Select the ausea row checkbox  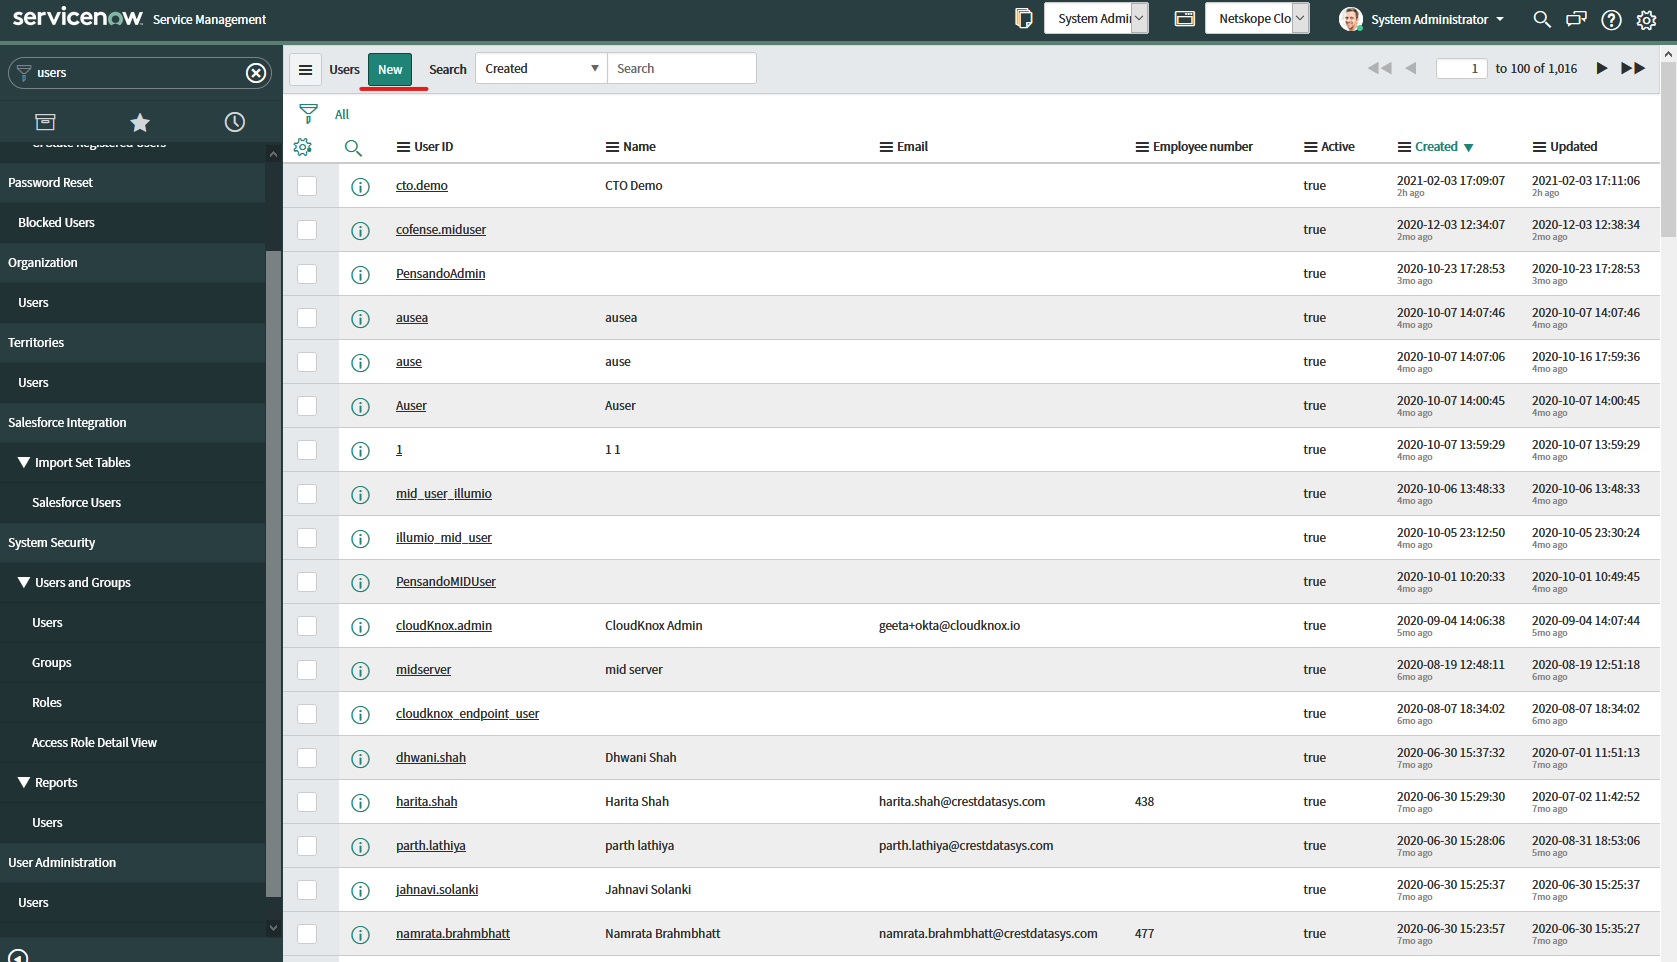307,318
